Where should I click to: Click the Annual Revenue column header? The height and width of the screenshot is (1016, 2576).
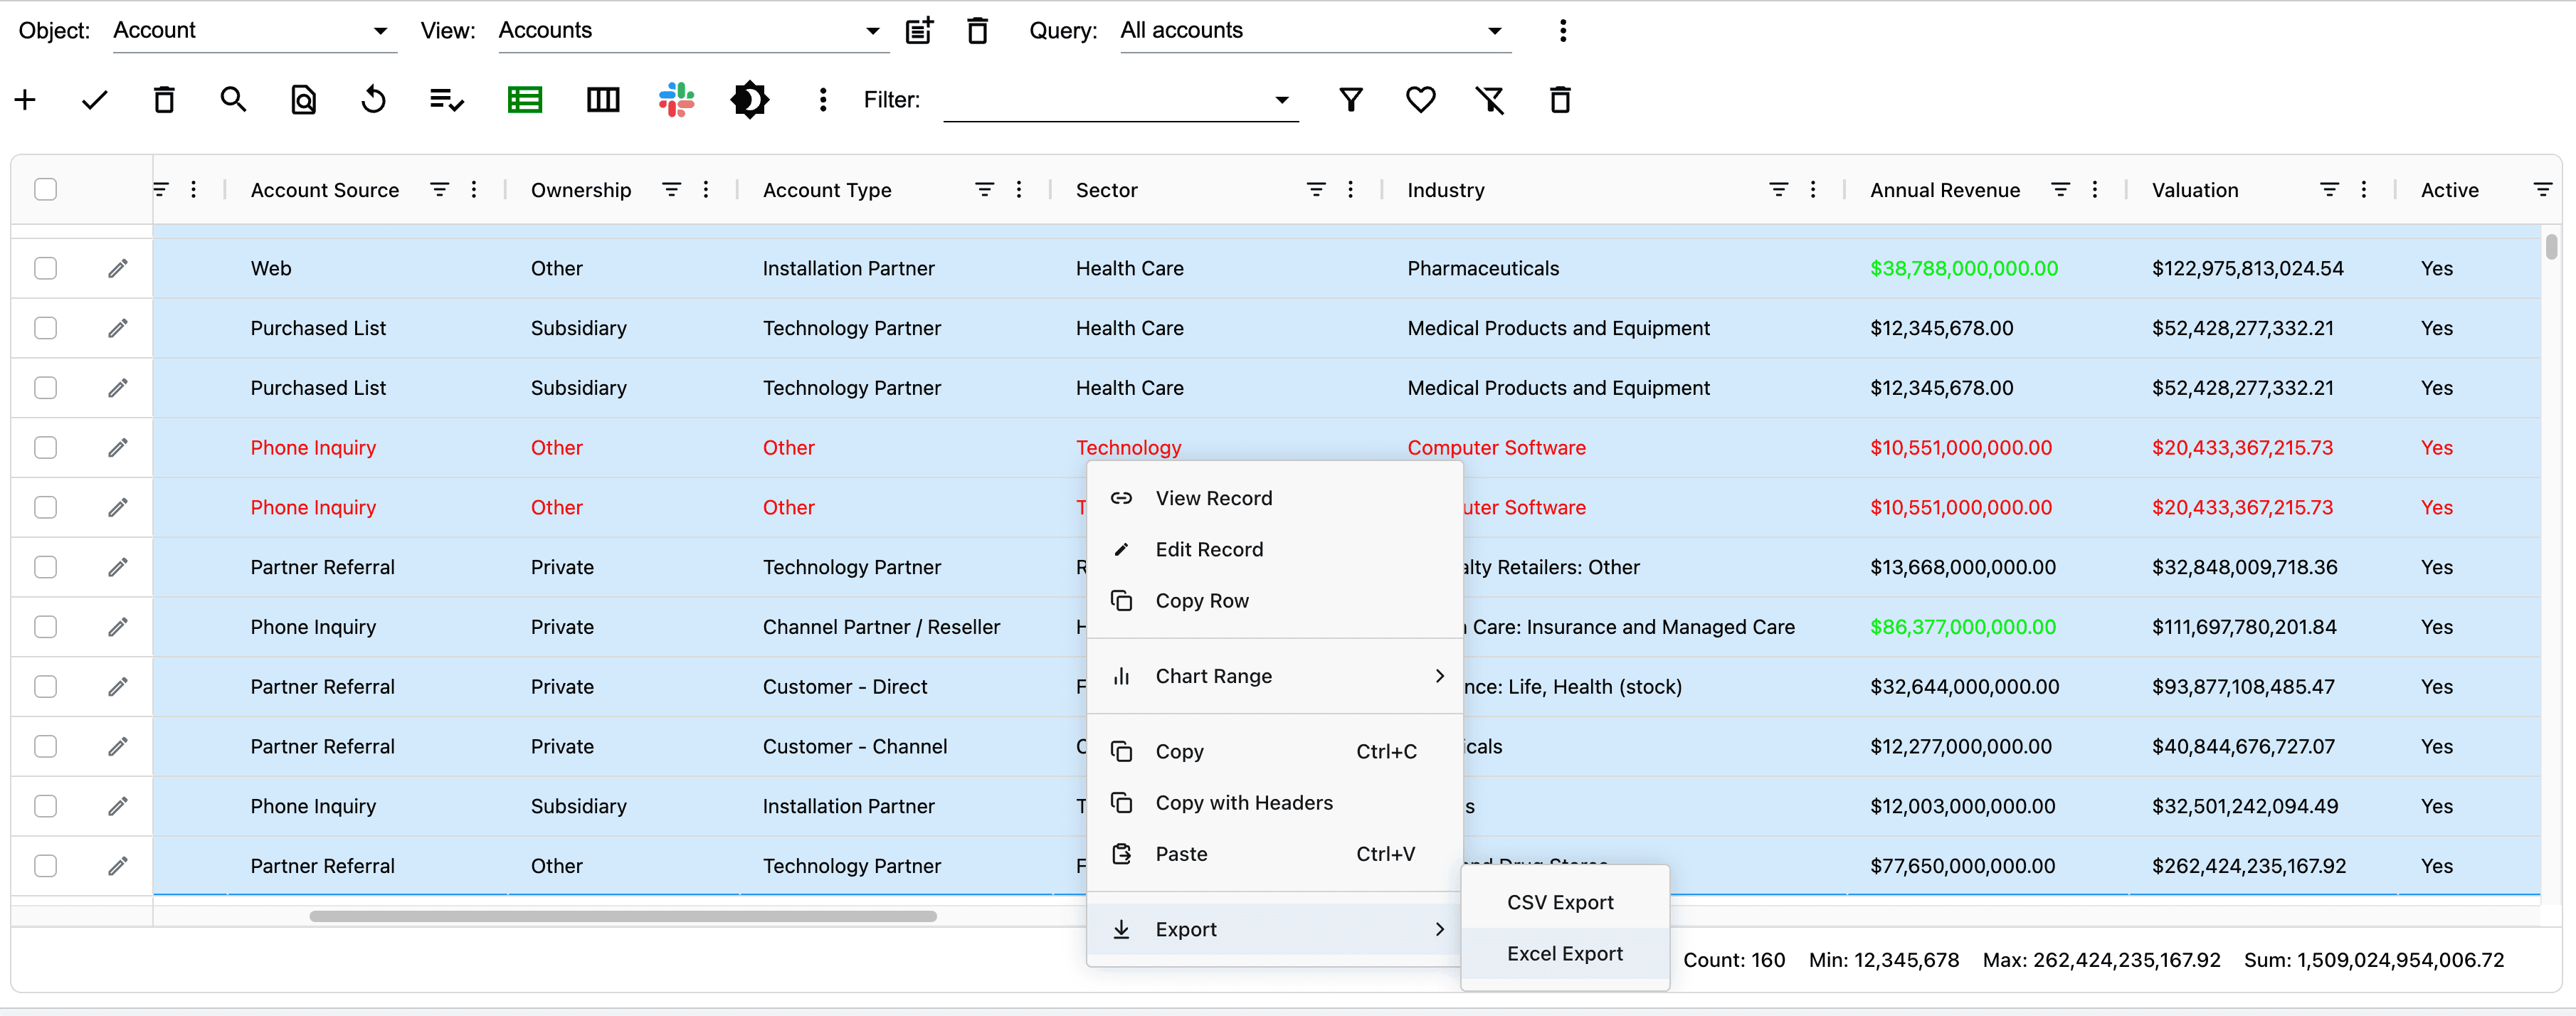pos(1944,190)
